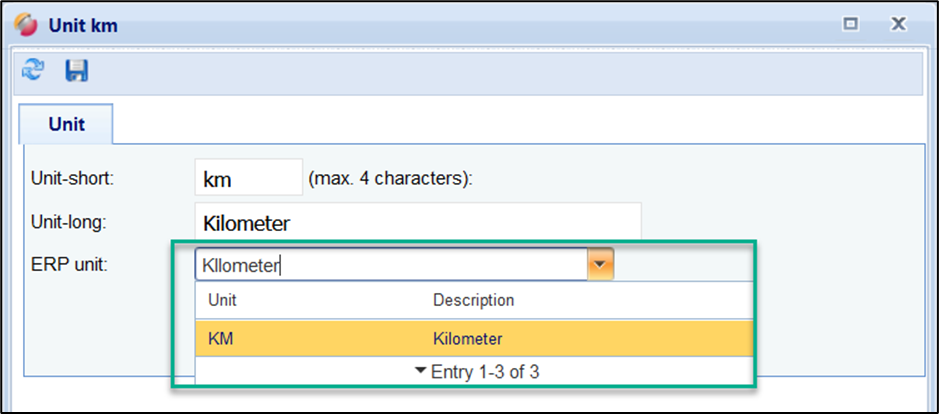Click the 'Unit-long:' label

click(x=70, y=222)
